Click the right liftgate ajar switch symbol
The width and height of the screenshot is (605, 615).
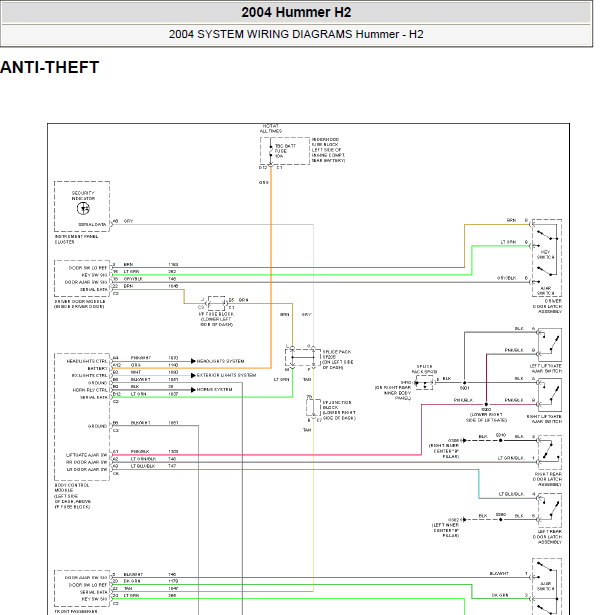(550, 395)
